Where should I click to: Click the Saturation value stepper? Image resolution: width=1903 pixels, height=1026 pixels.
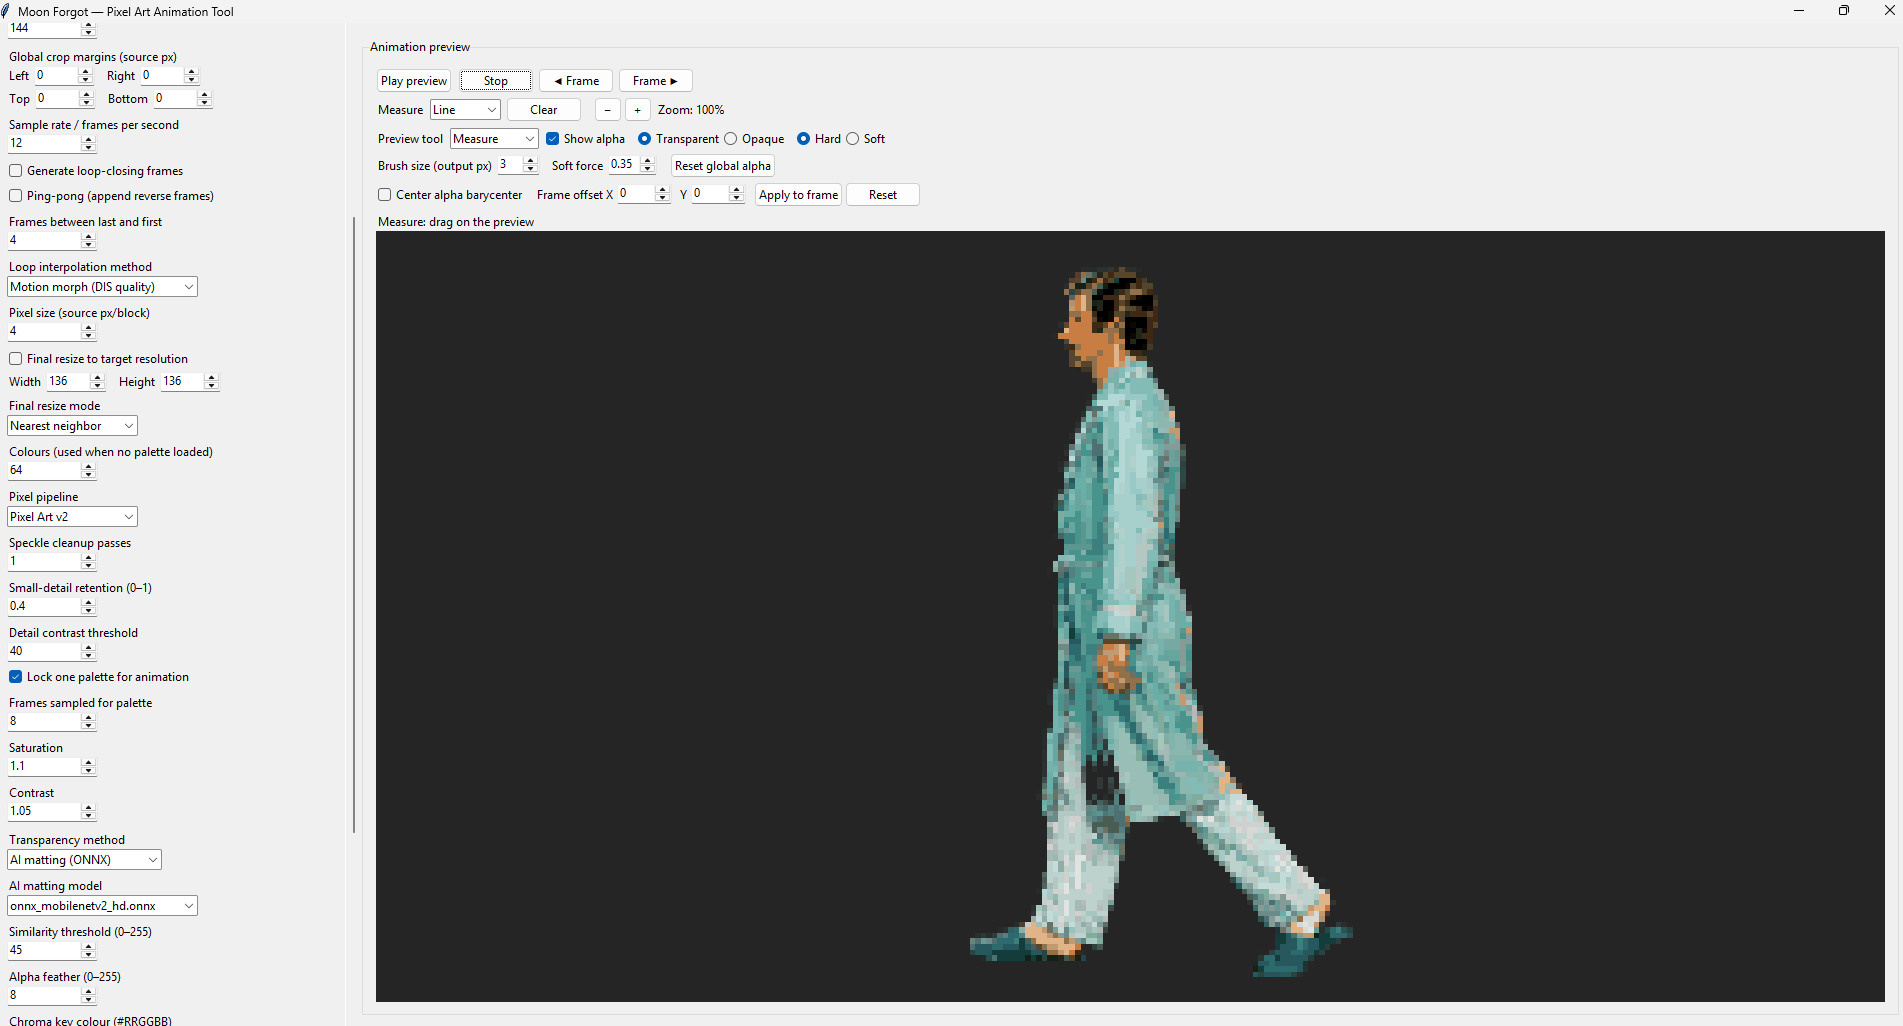(x=88, y=767)
